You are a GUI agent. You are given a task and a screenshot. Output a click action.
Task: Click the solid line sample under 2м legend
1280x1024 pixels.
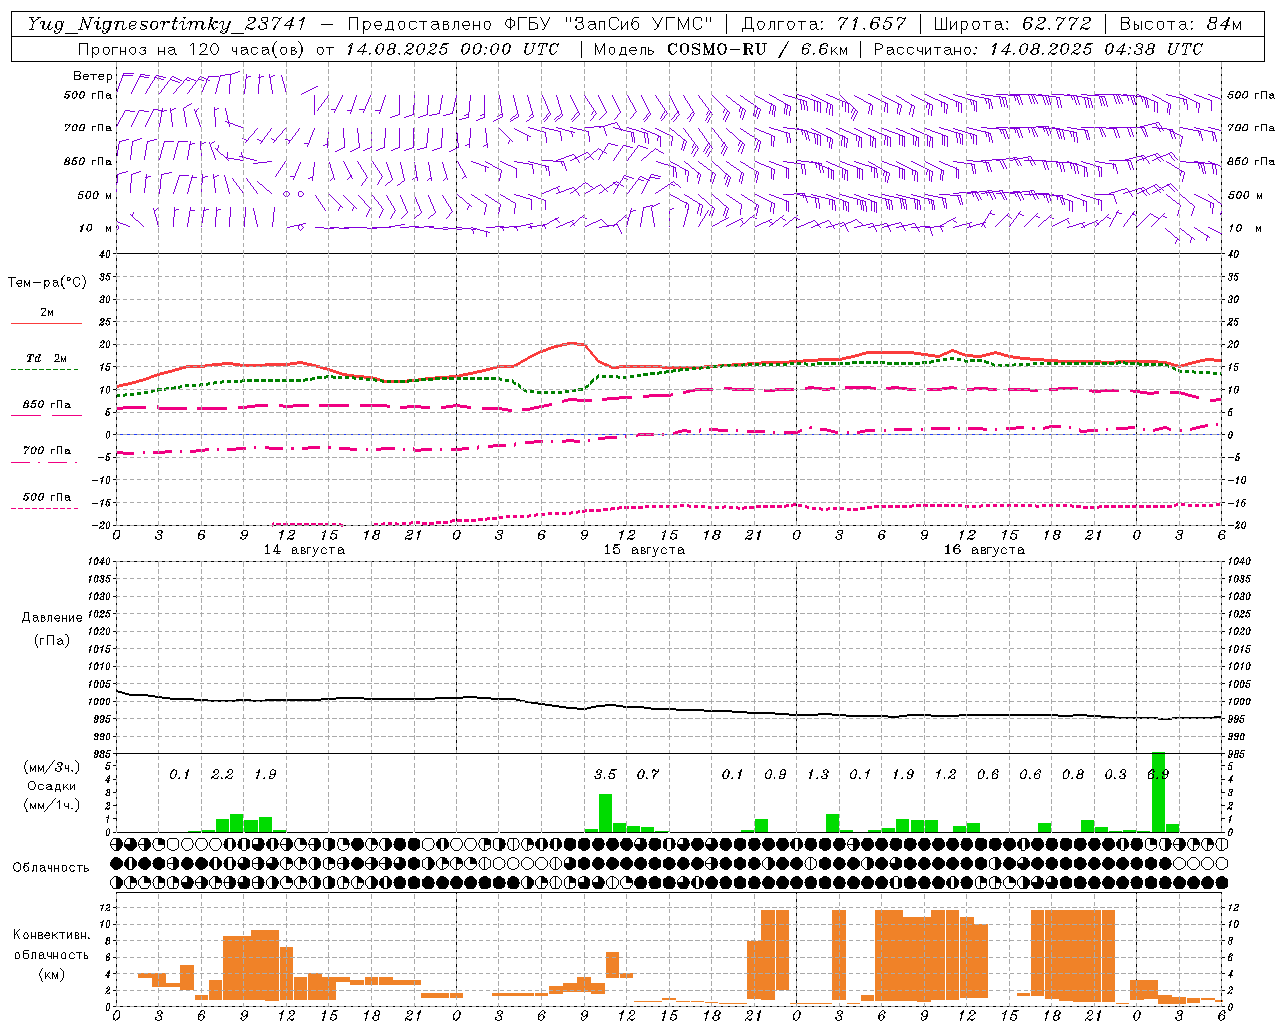point(46,323)
